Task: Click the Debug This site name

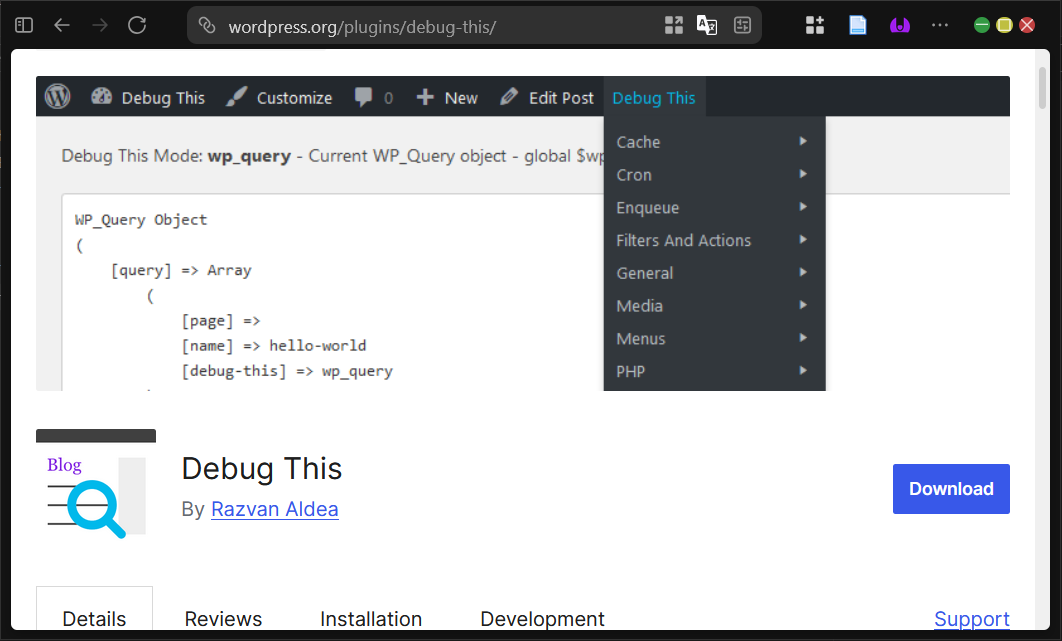Action: (163, 98)
